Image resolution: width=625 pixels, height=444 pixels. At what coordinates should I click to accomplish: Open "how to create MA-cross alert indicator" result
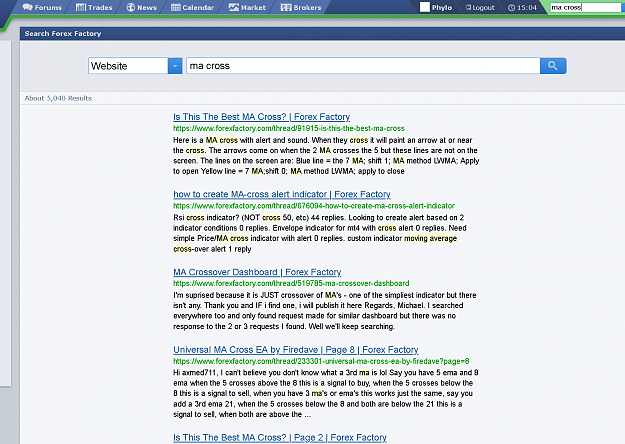click(282, 194)
